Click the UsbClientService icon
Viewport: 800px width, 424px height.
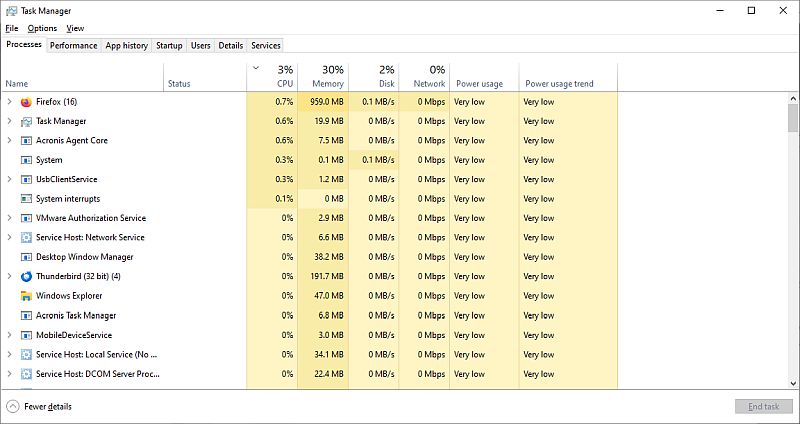26,180
